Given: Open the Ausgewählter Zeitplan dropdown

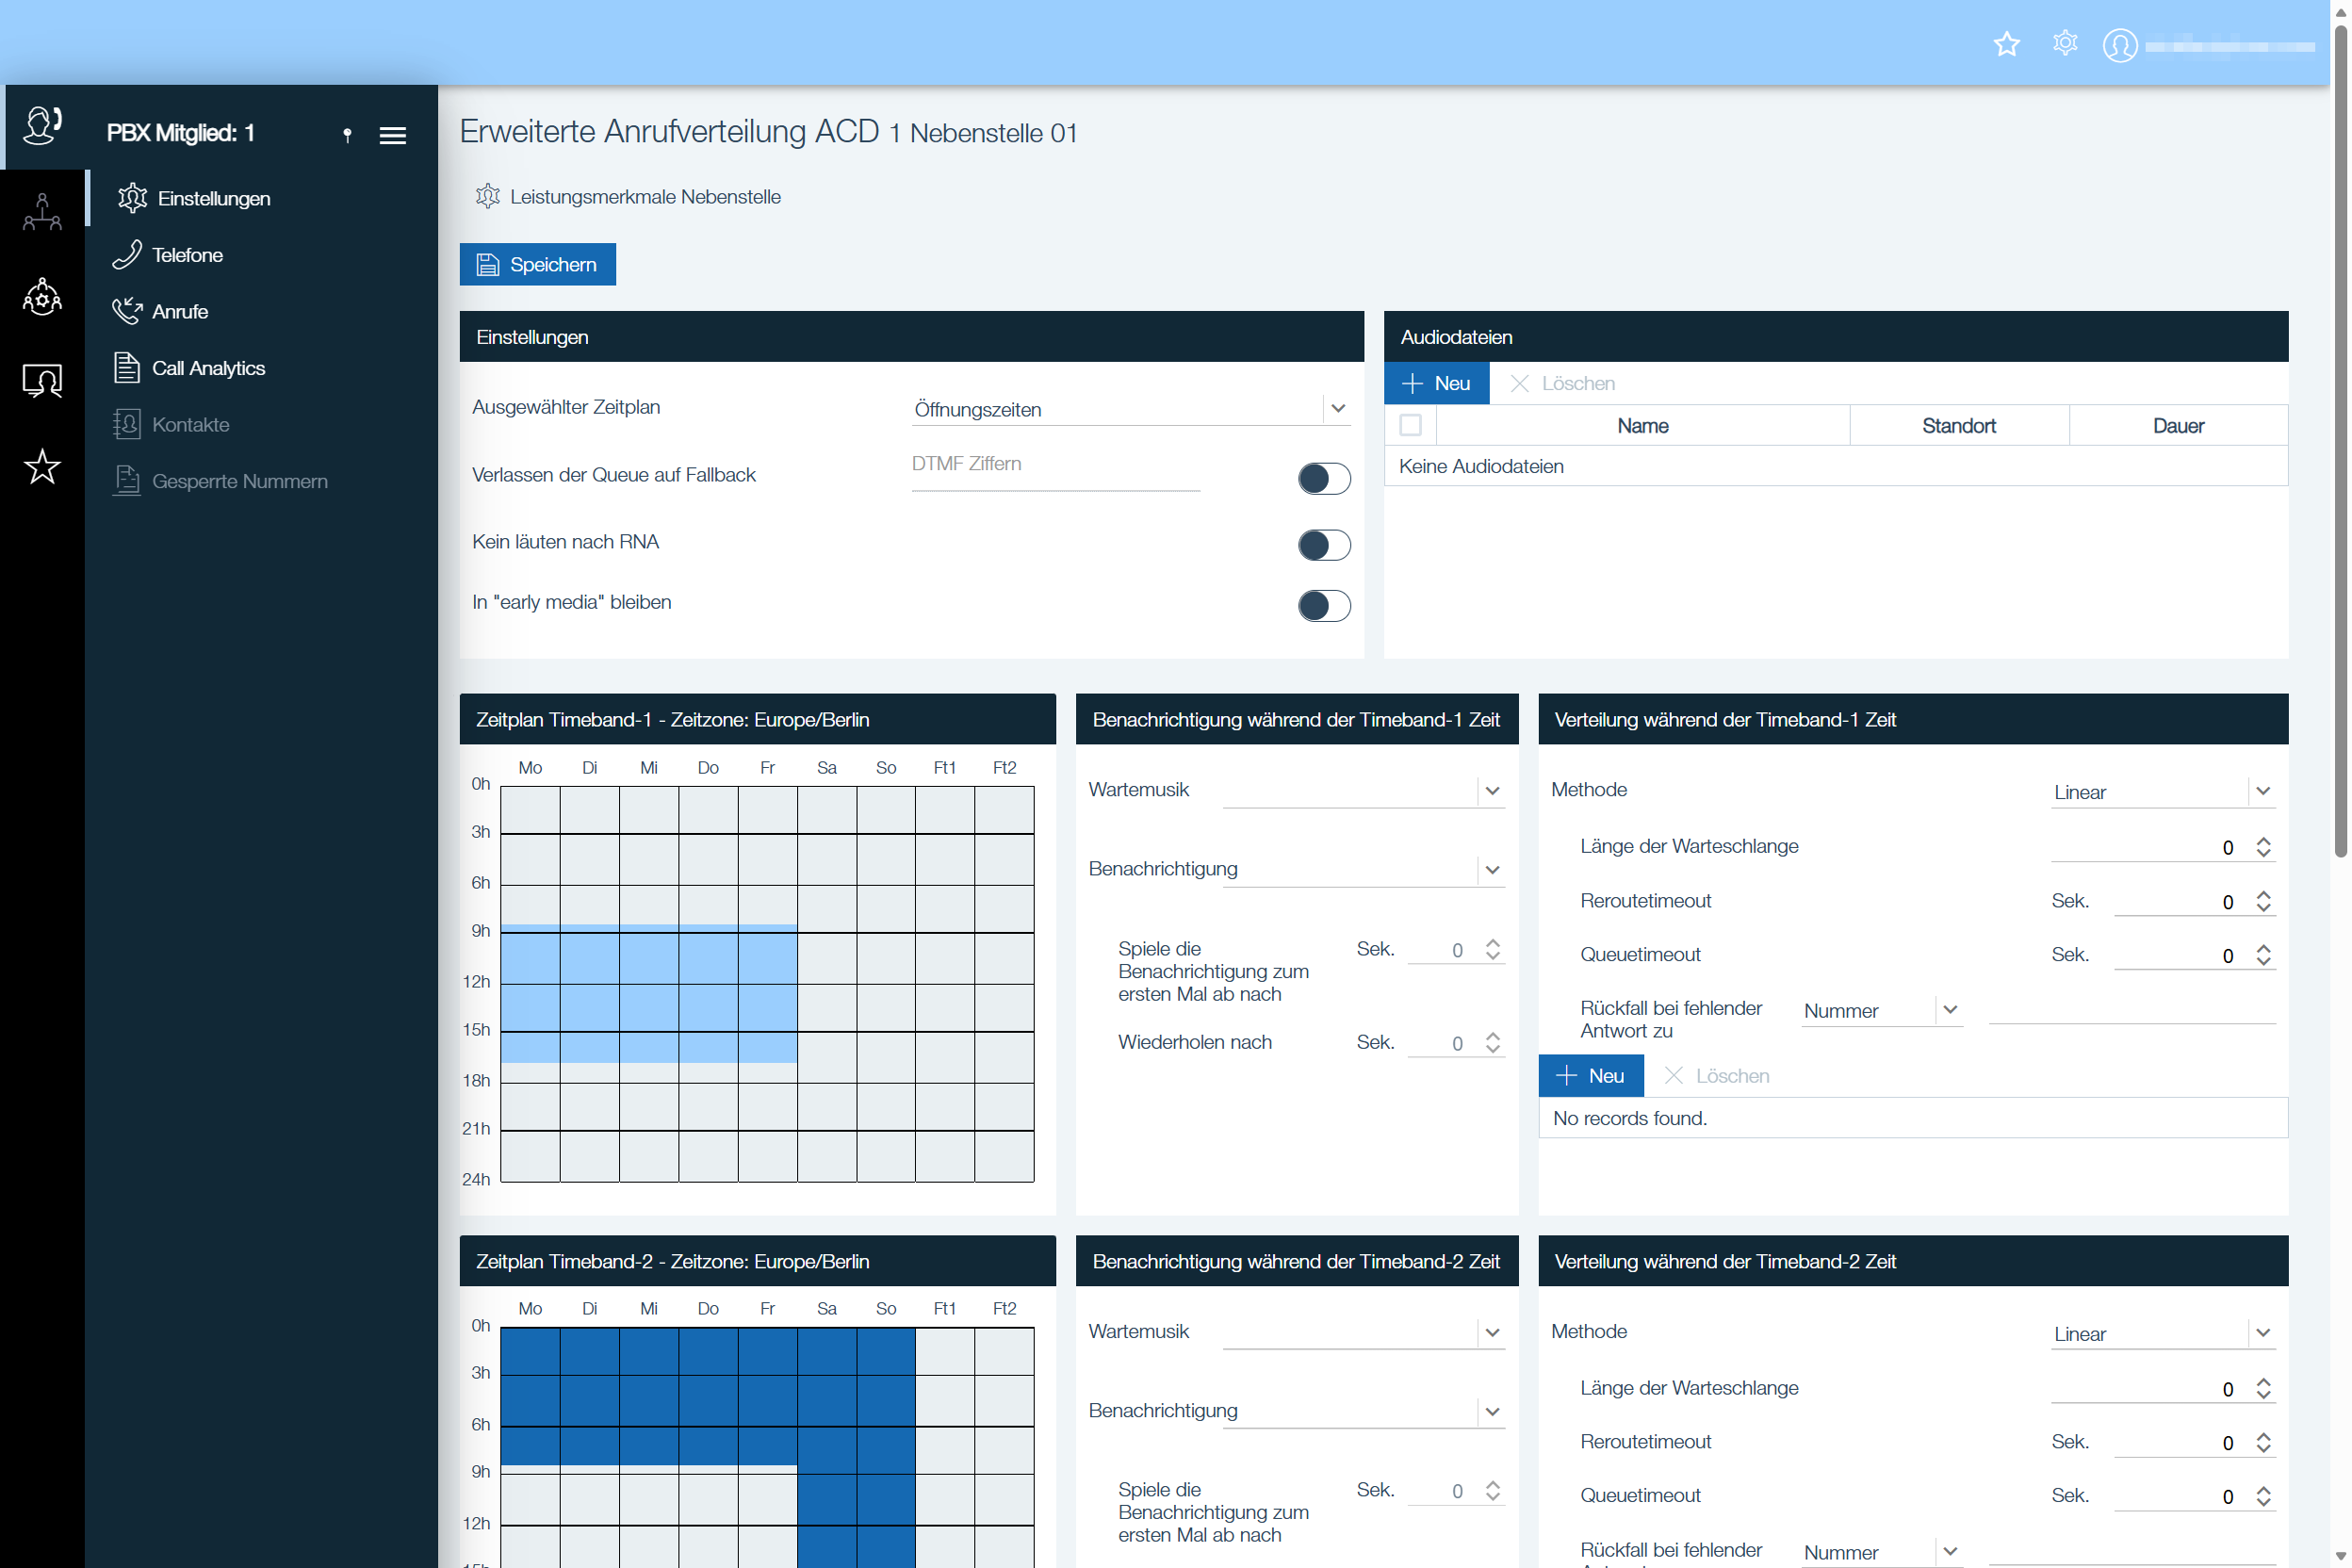Looking at the screenshot, I should point(1130,408).
